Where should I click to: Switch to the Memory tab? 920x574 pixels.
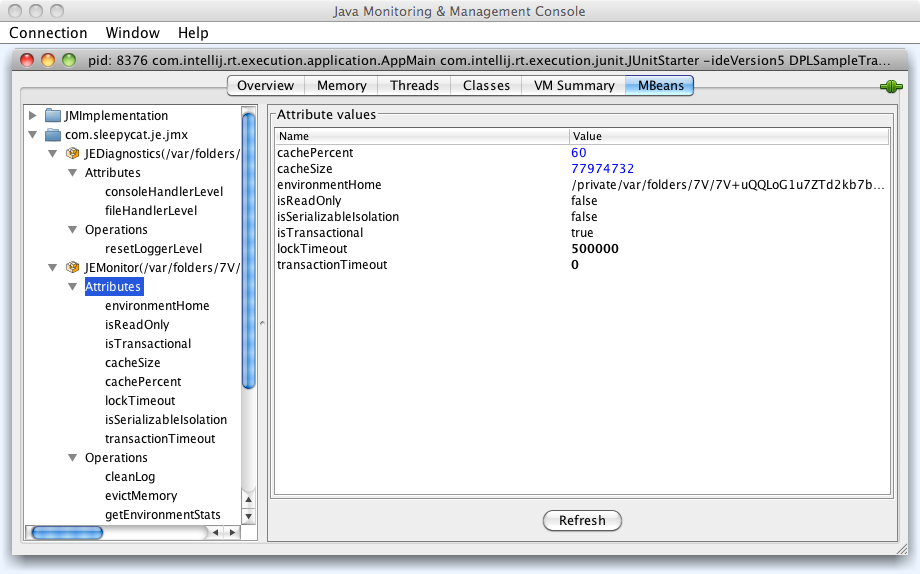[341, 86]
